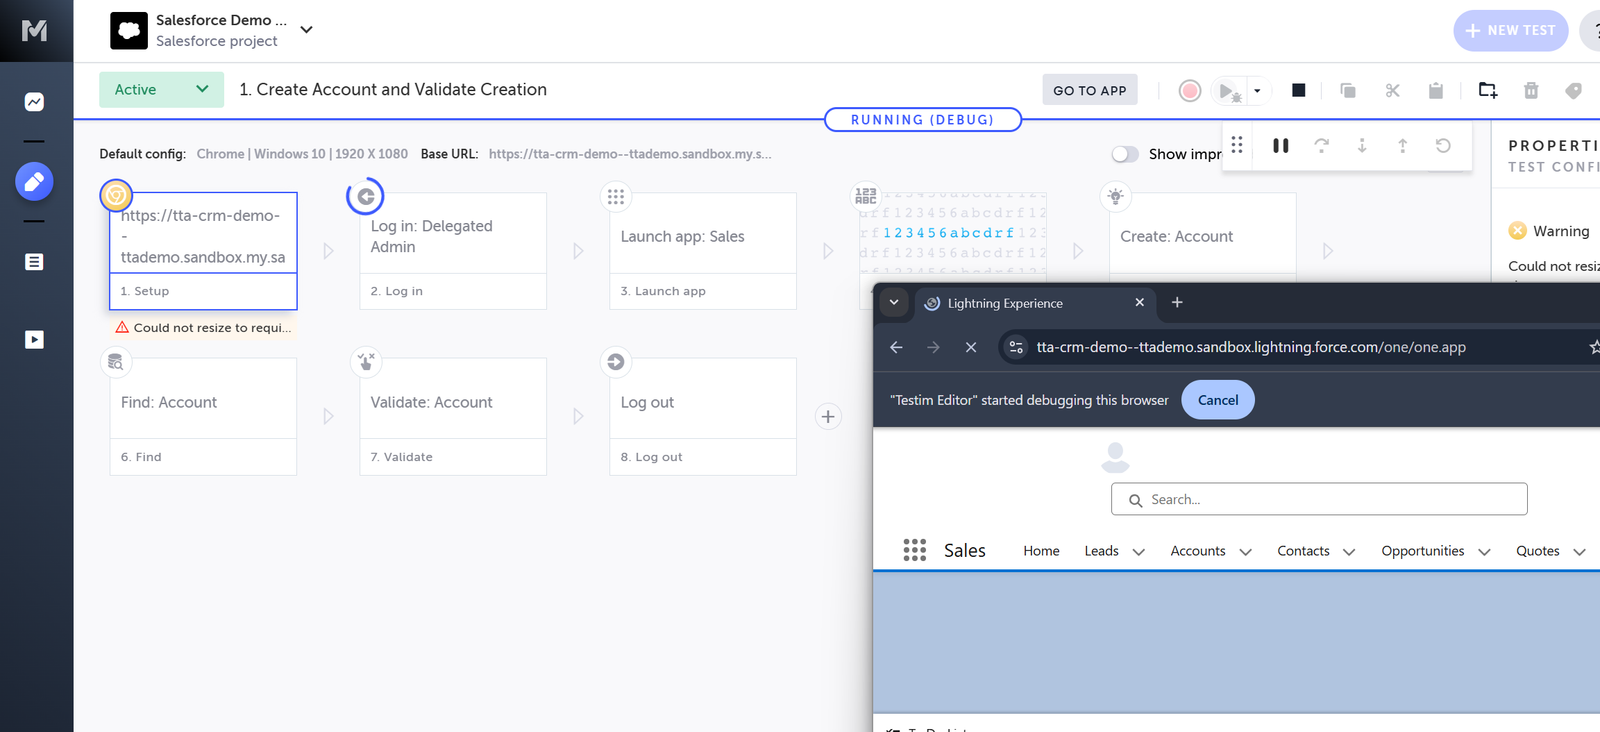Click the NEW TEST button
This screenshot has height=732, width=1600.
[x=1510, y=30]
